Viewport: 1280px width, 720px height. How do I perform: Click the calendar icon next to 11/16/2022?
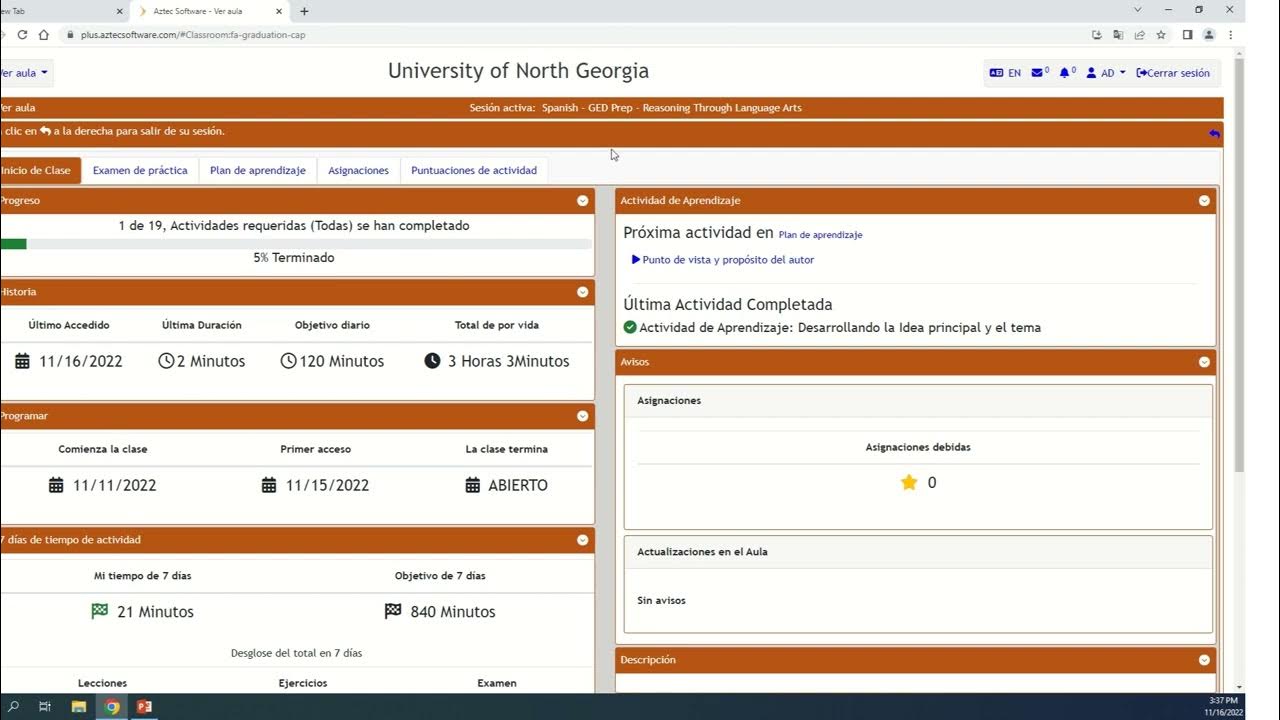(22, 361)
